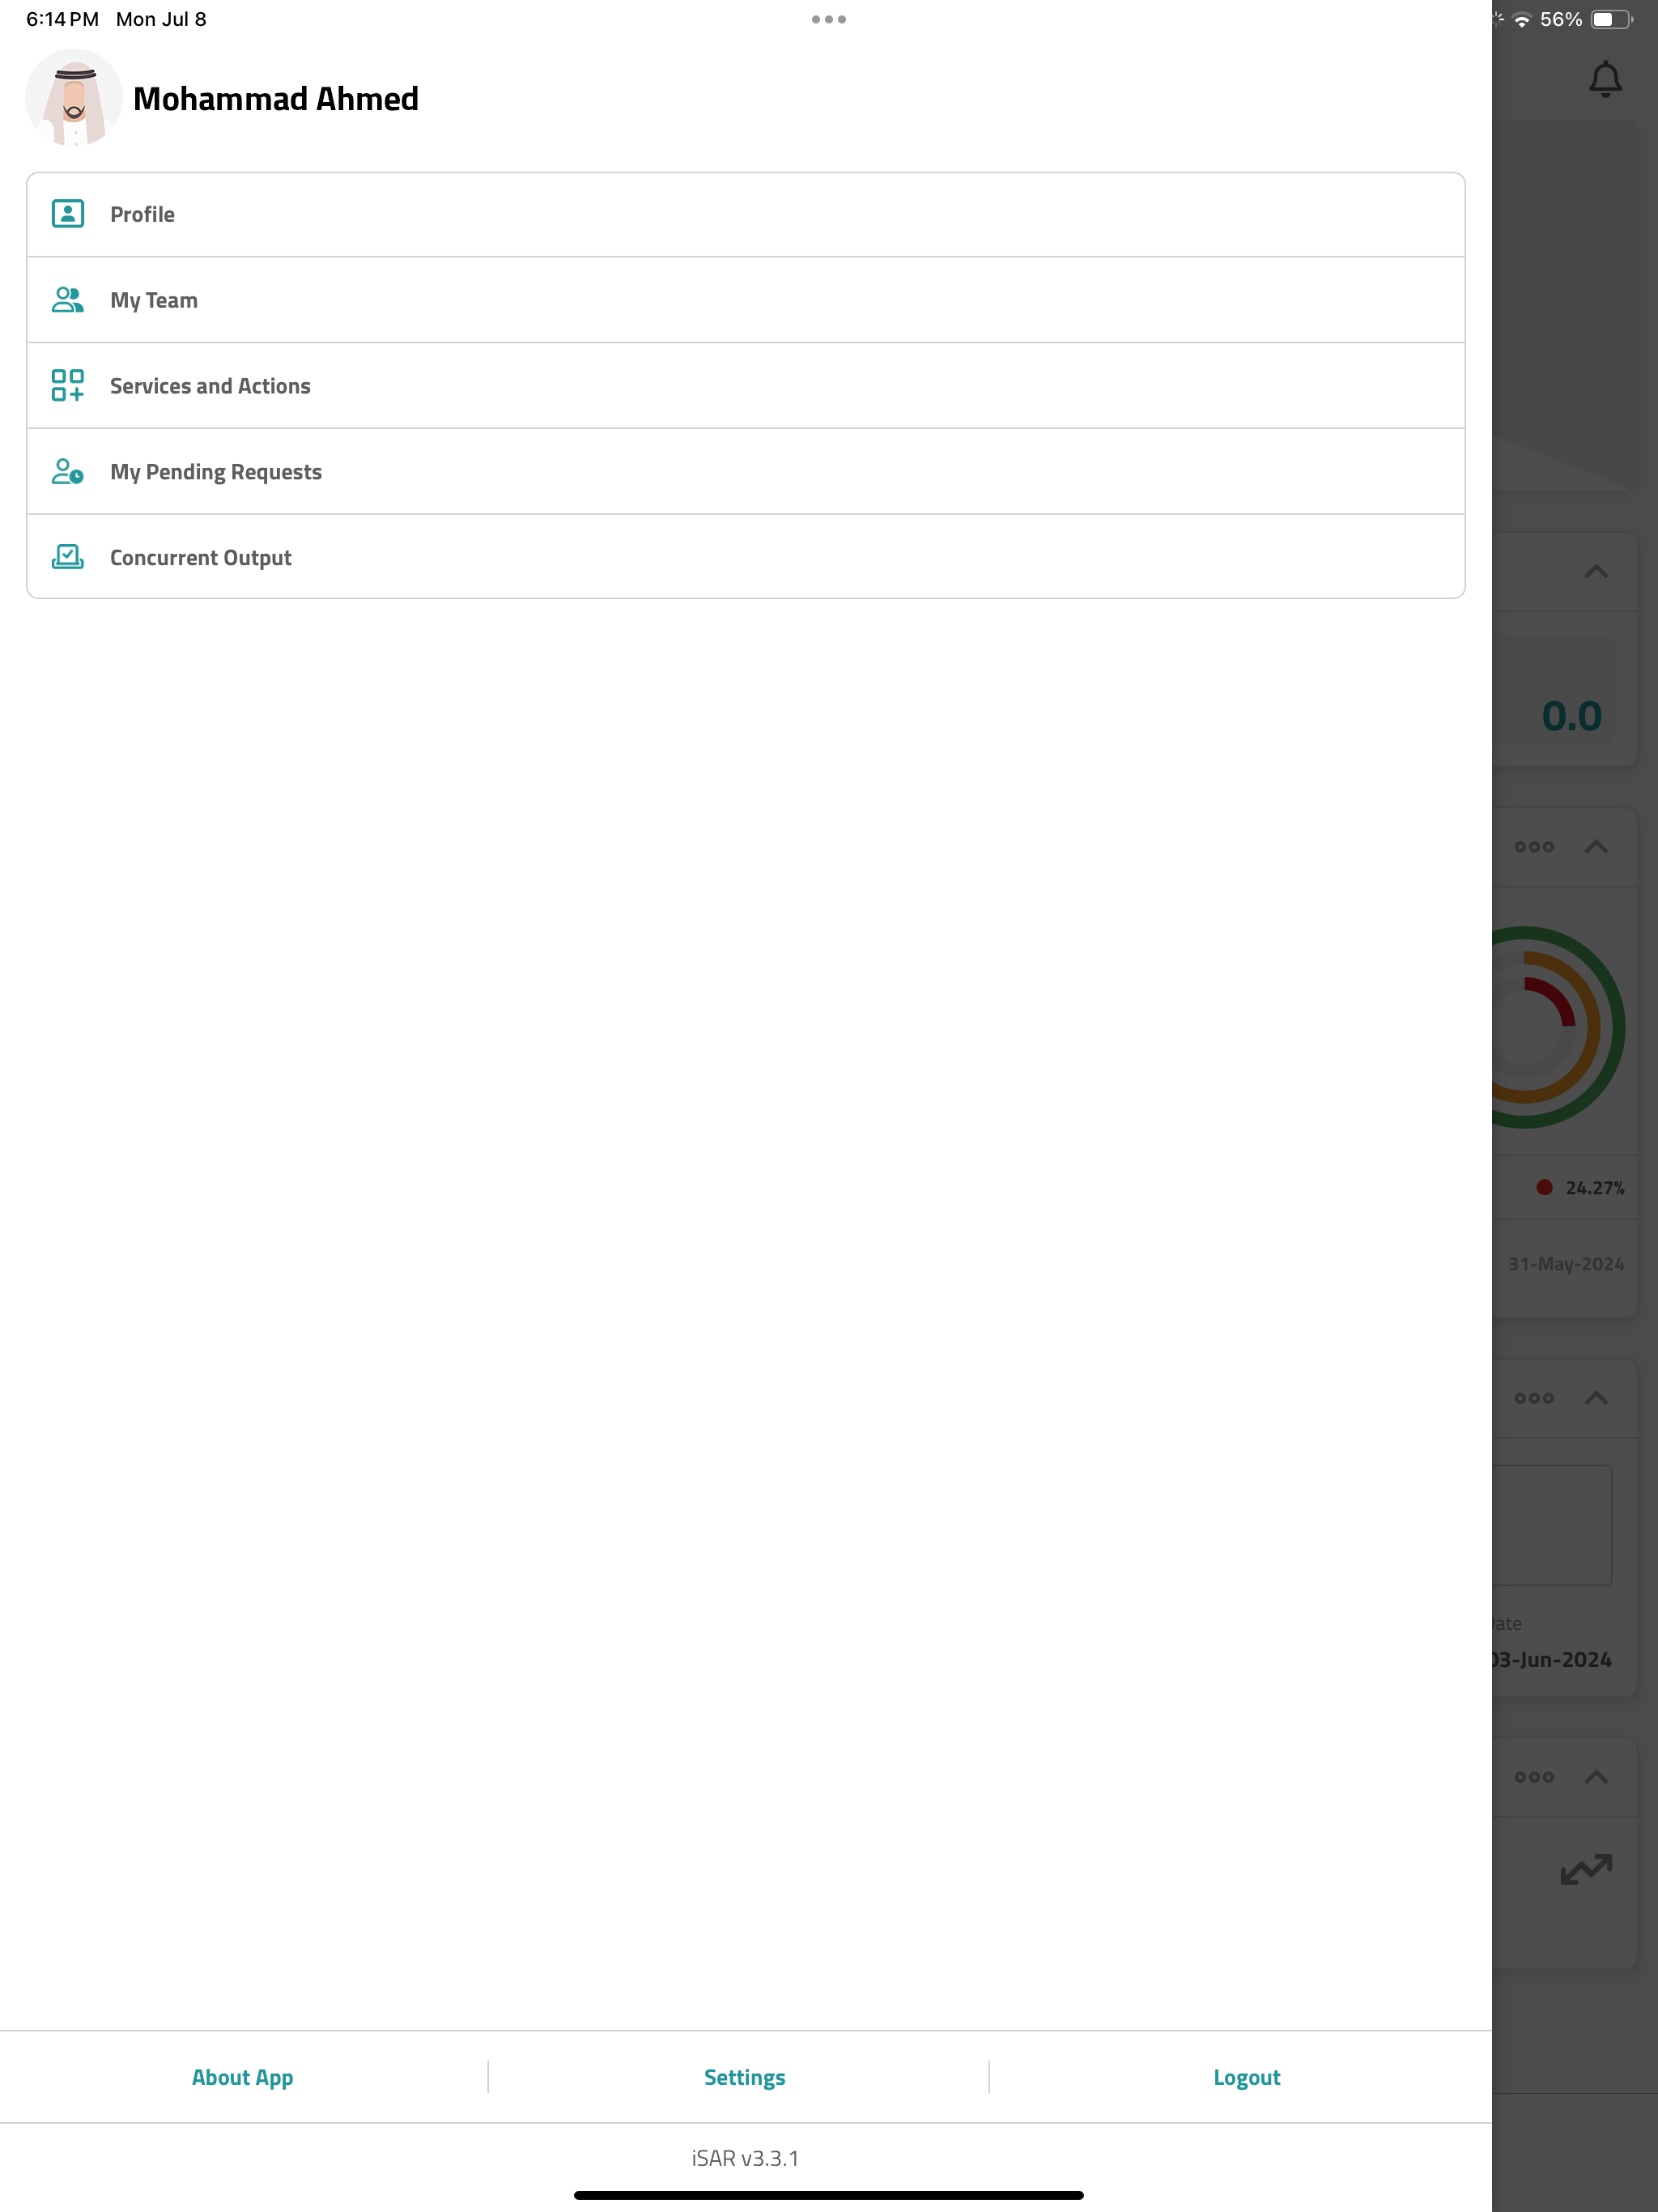This screenshot has width=1658, height=2212.
Task: Tap the Concurrent Output laptop-check icon
Action: tap(68, 557)
